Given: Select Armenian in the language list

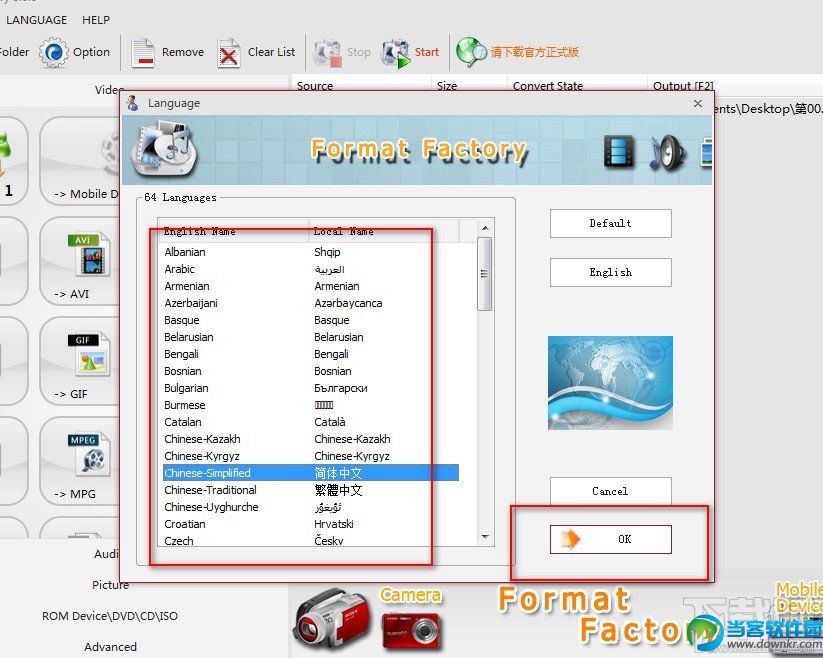Looking at the screenshot, I should coord(311,286).
